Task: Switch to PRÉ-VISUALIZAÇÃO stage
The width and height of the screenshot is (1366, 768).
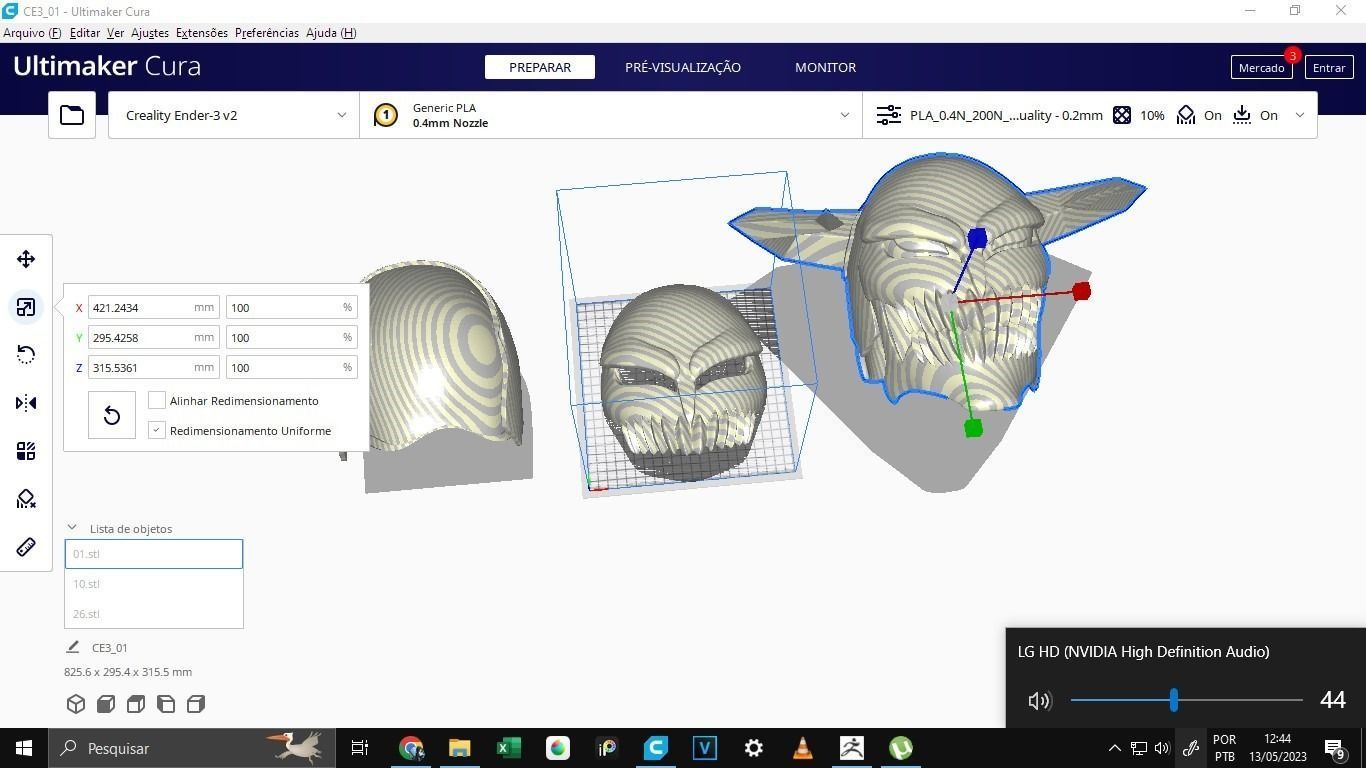Action: (683, 67)
